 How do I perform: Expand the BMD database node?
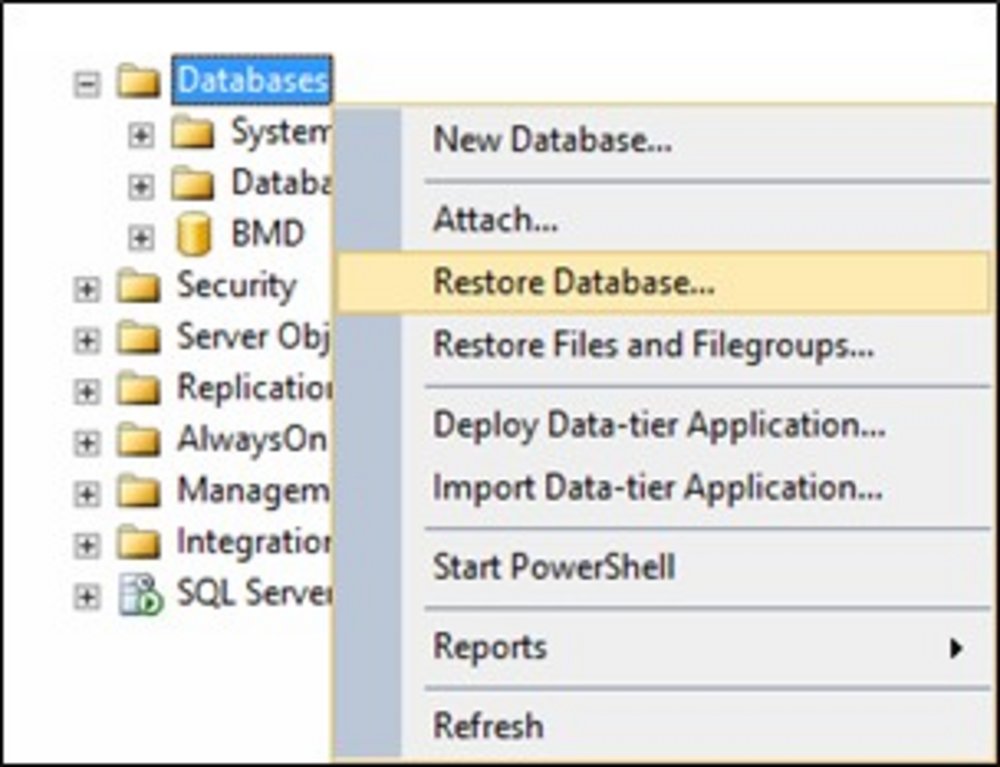tap(140, 238)
